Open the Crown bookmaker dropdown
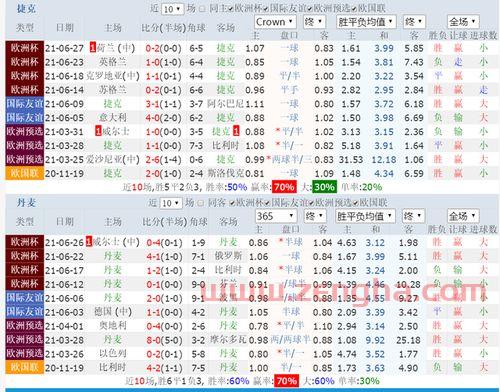 275,22
